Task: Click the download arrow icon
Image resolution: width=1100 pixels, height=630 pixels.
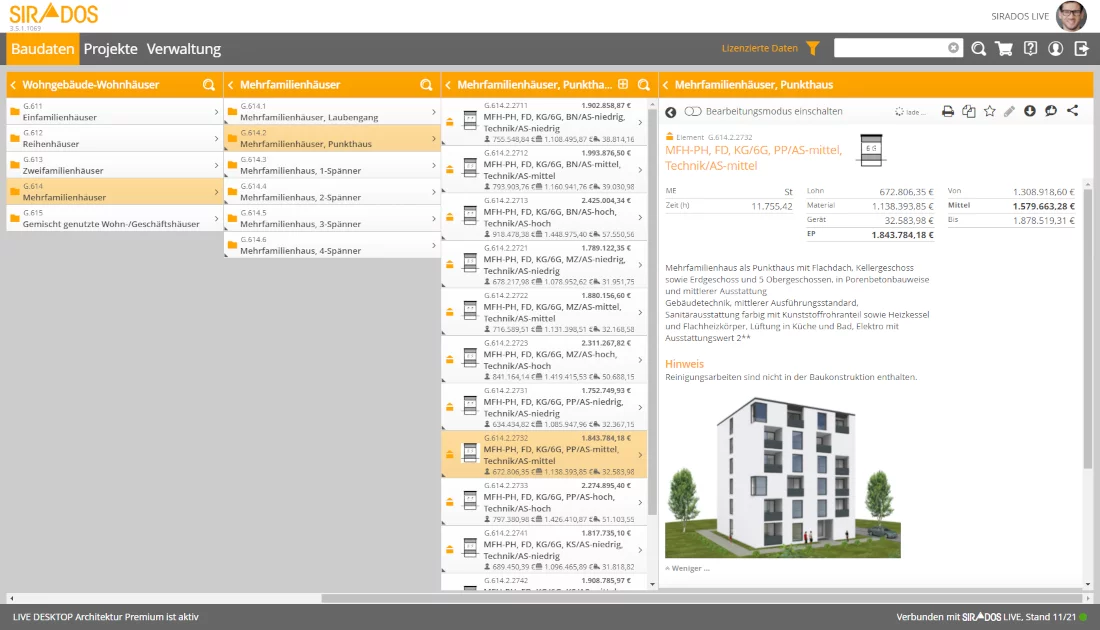Action: pos(1030,111)
